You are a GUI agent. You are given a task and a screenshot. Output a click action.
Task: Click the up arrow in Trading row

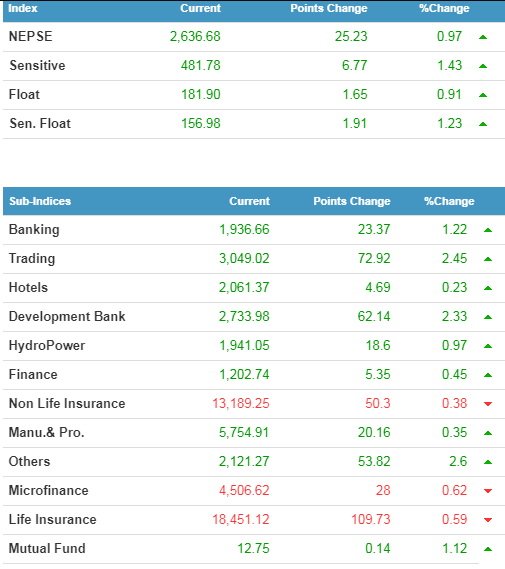coord(488,259)
